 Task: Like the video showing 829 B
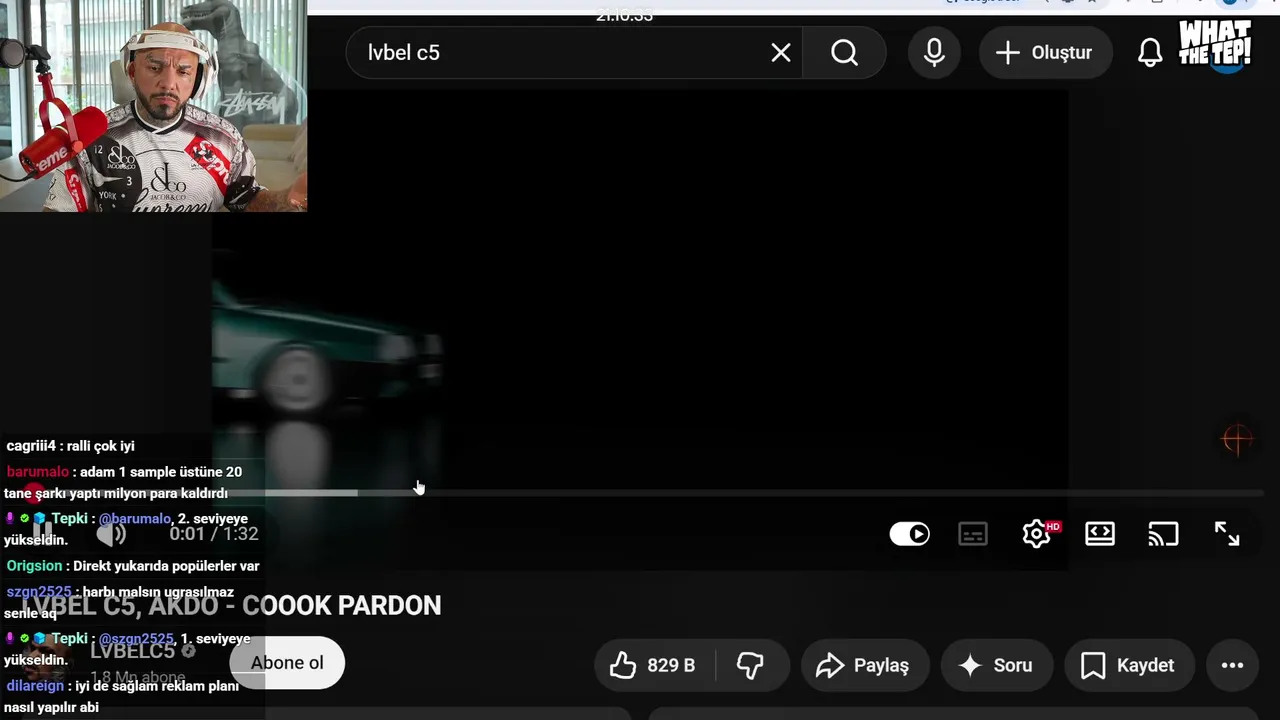tap(654, 665)
